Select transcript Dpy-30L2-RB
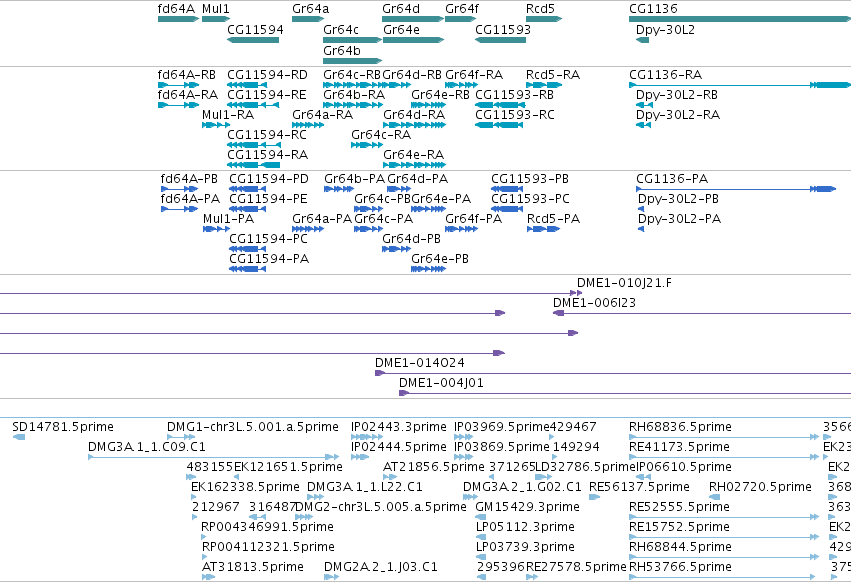The height and width of the screenshot is (582, 851). coord(644,105)
